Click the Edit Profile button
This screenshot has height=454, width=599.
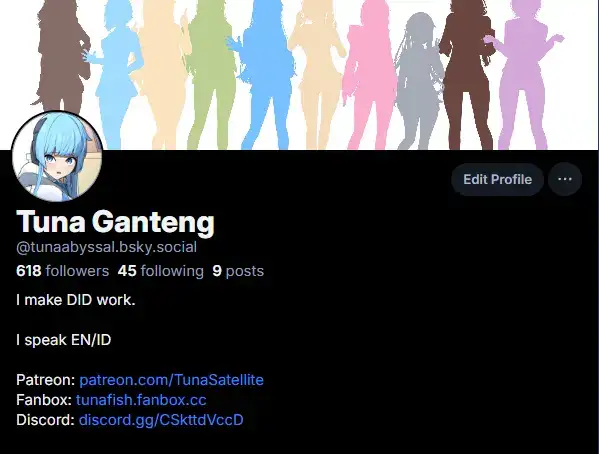pos(497,179)
